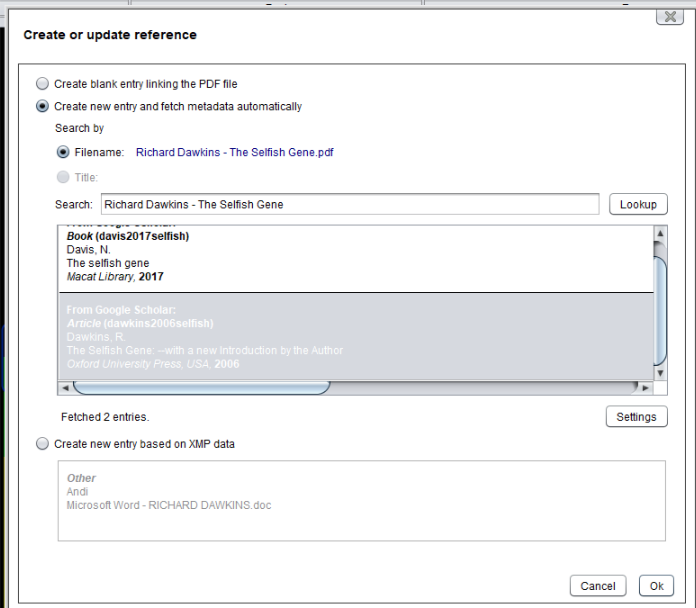Click 'Macat Library, 2017' publisher line
The height and width of the screenshot is (608, 696).
[115, 276]
